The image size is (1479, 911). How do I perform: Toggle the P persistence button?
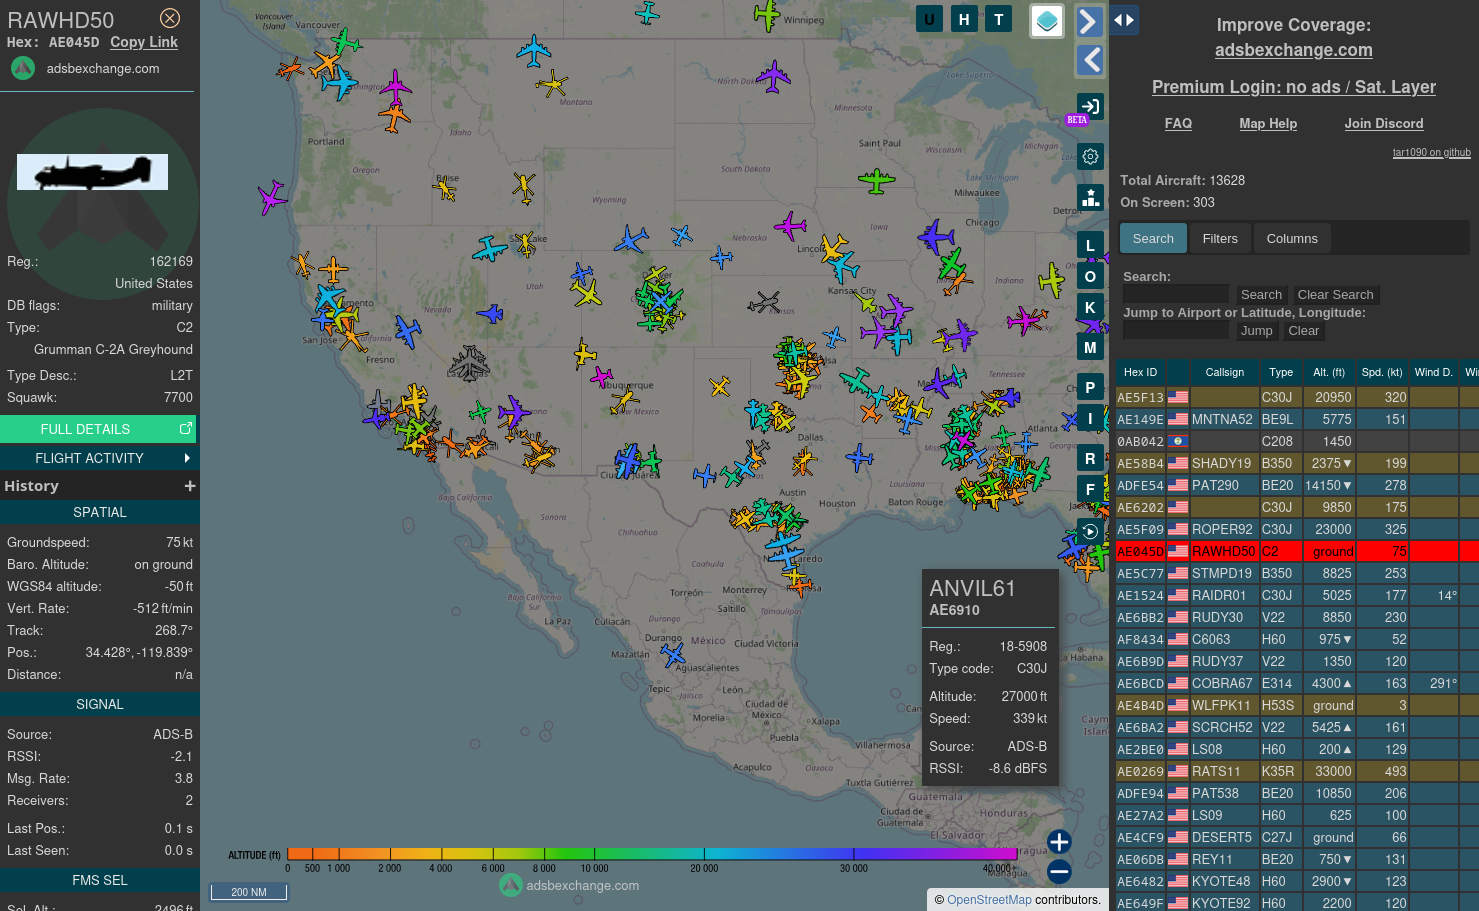1090,387
